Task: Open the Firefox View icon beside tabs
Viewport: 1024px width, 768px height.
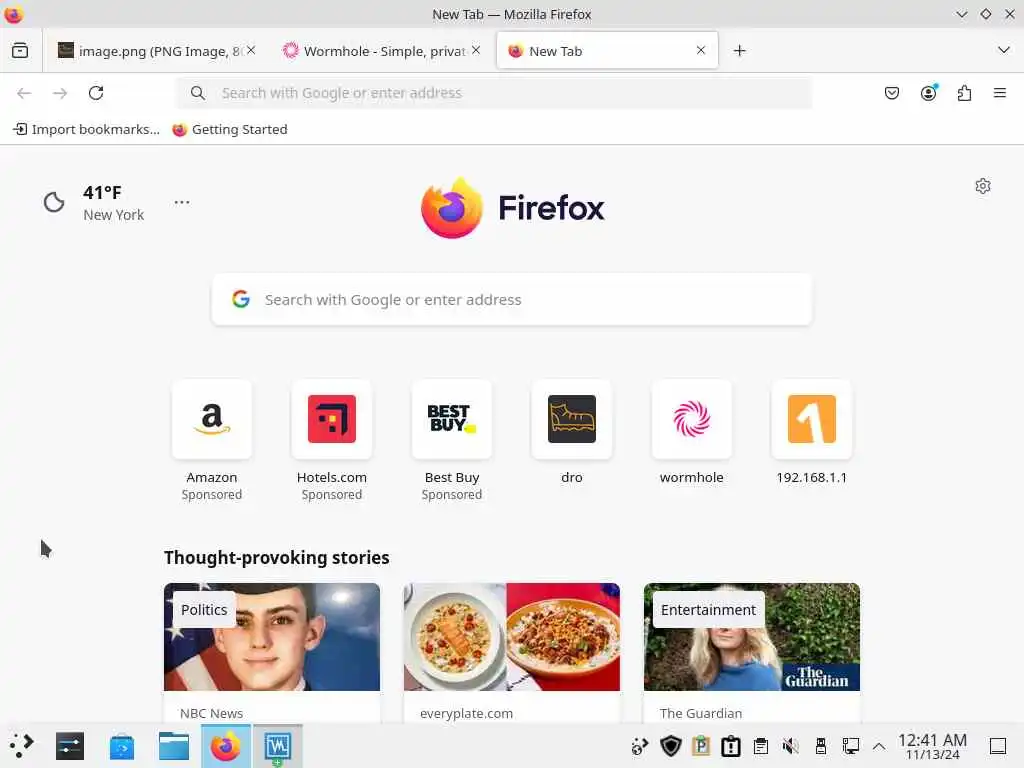Action: [20, 50]
